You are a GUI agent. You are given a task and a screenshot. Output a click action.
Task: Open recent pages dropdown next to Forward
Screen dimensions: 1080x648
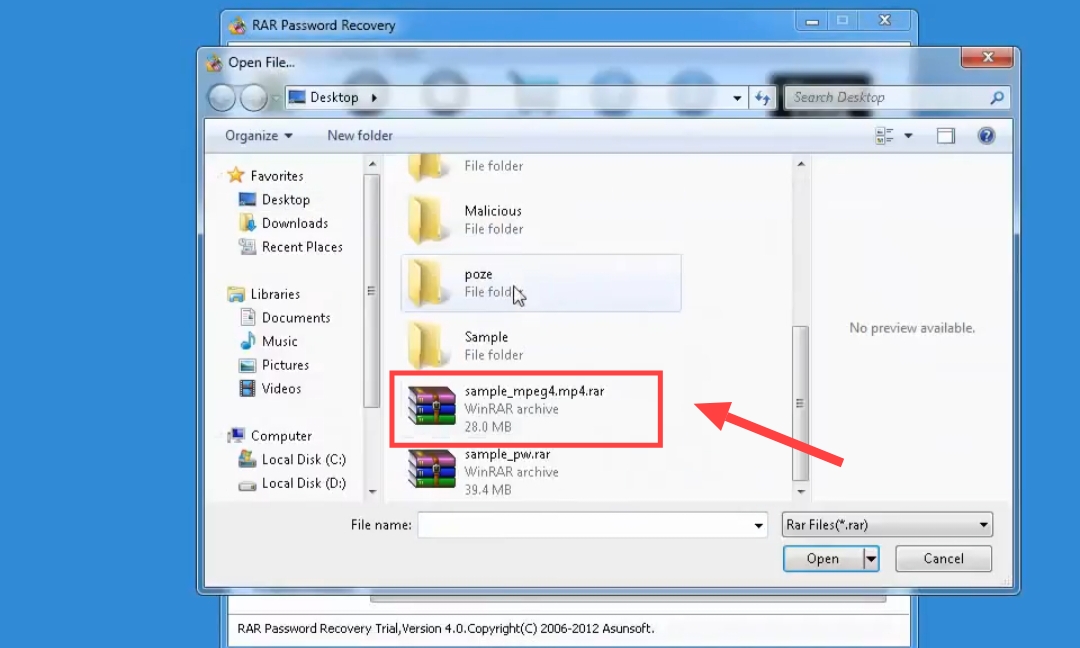[276, 98]
